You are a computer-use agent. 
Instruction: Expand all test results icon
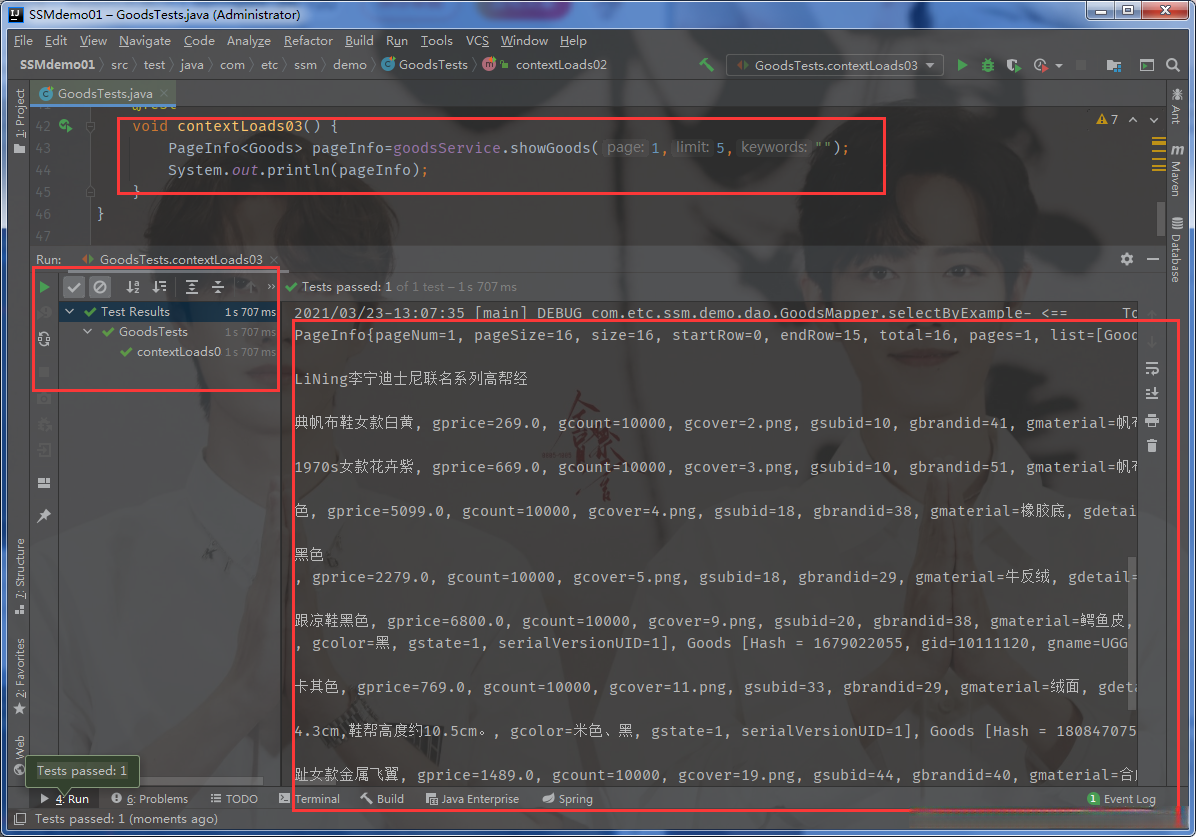pyautogui.click(x=192, y=287)
